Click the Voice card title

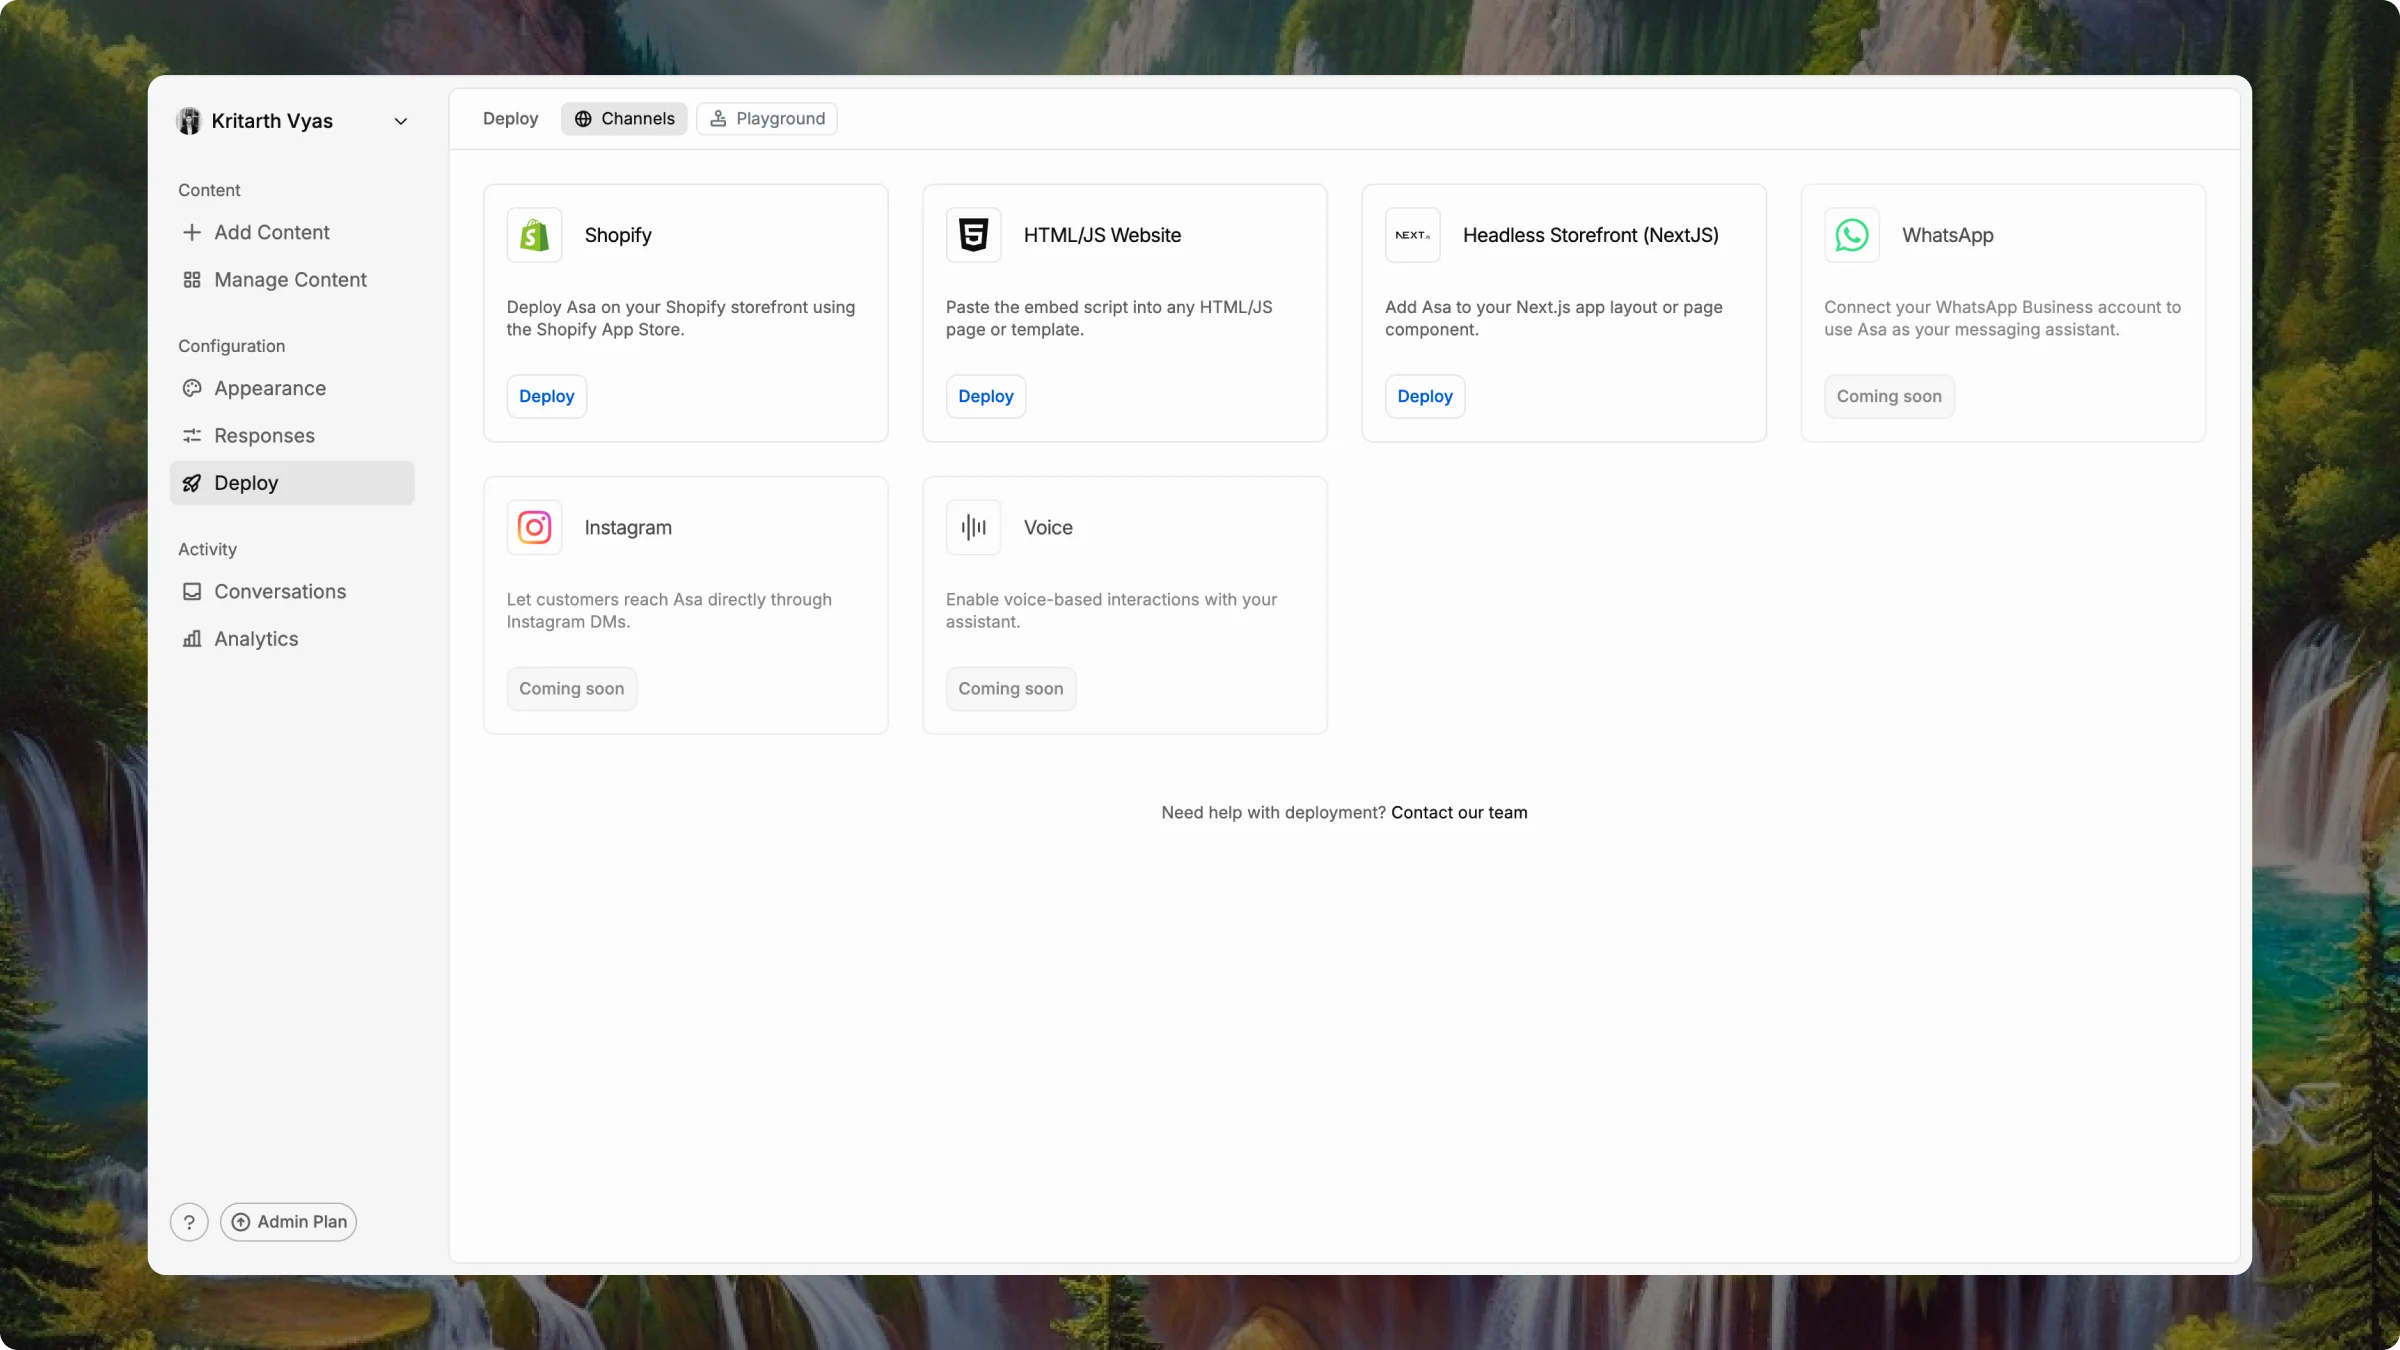pos(1047,527)
